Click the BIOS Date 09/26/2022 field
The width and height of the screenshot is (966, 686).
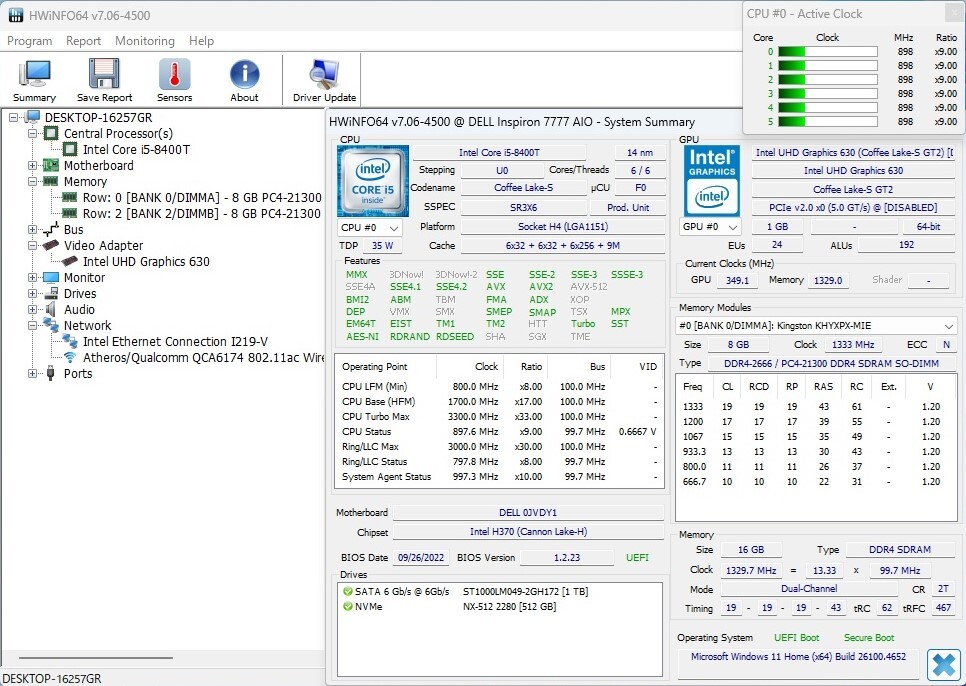coord(421,557)
